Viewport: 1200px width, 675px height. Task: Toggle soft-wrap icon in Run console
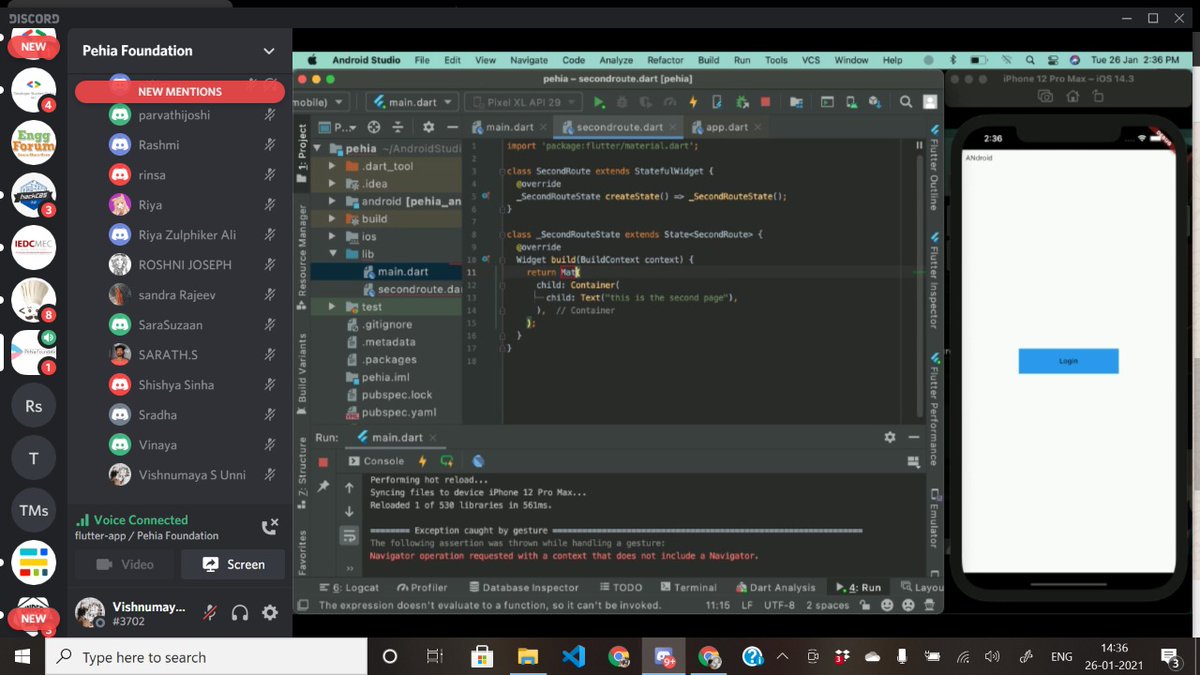(349, 537)
